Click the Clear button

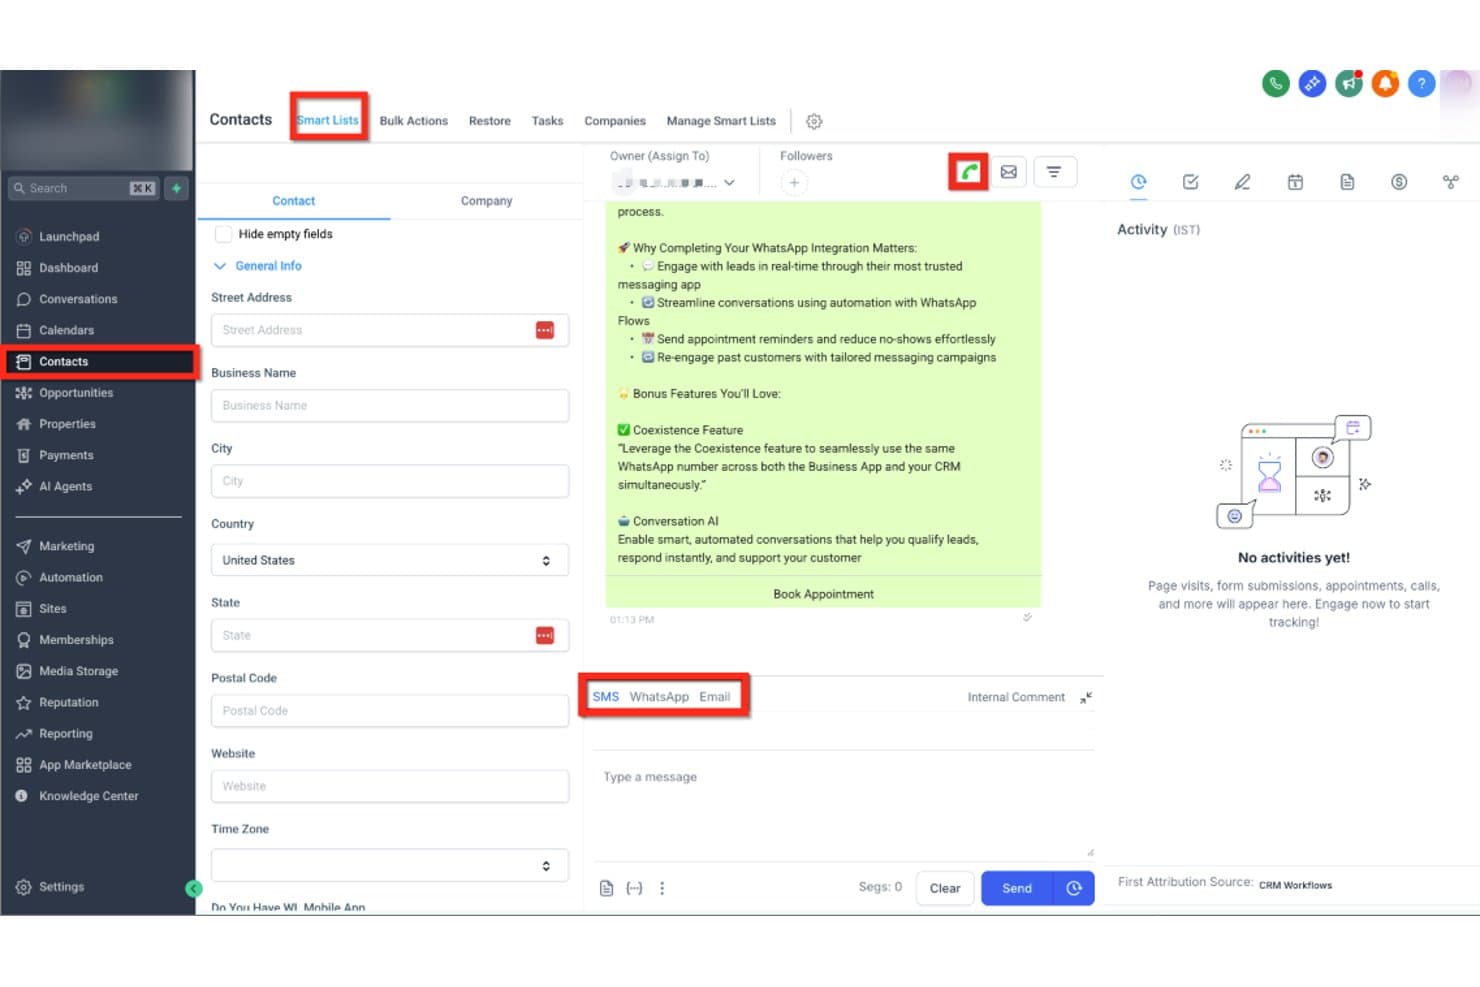click(x=945, y=888)
